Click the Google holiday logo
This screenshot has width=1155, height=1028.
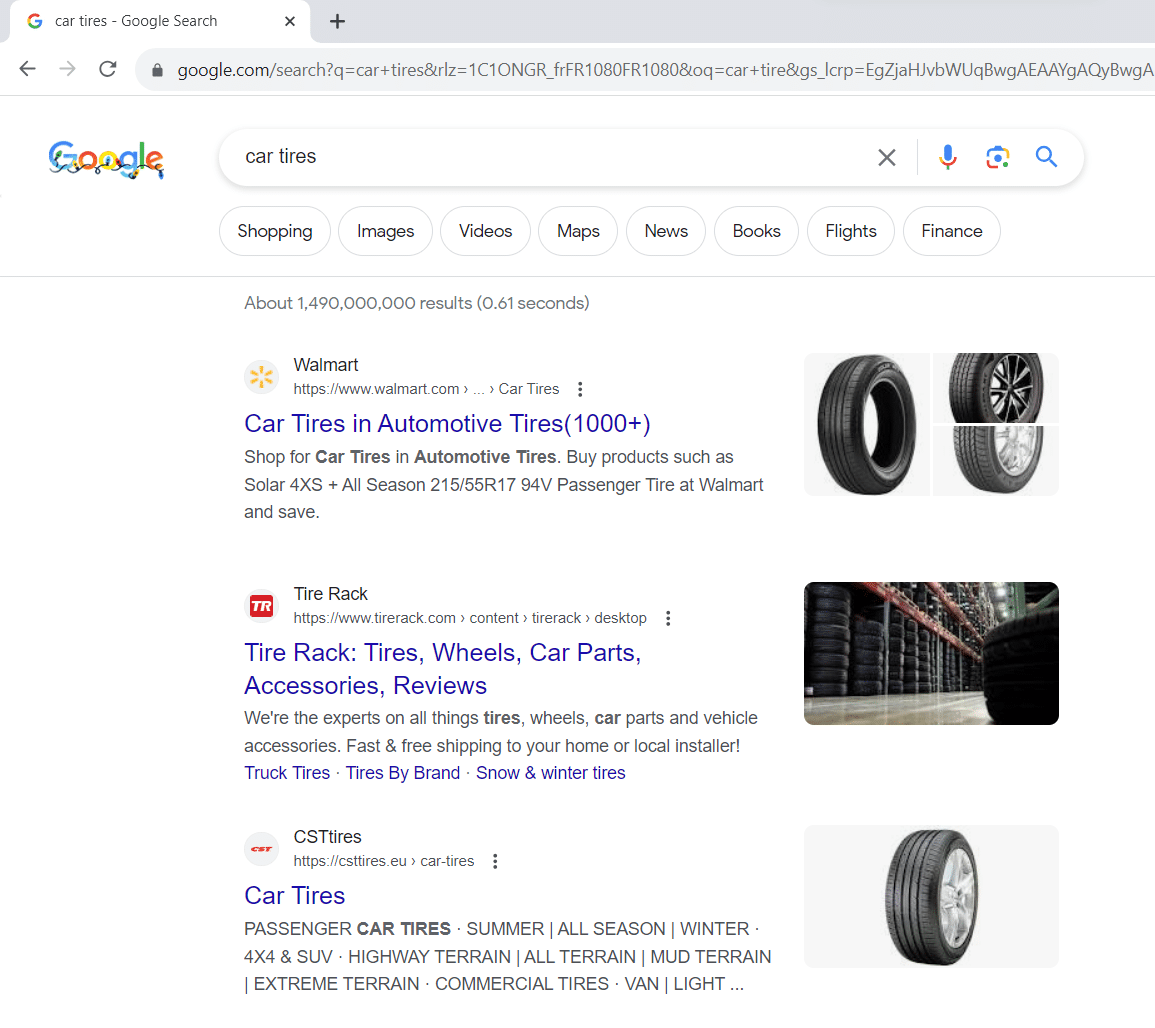106,159
